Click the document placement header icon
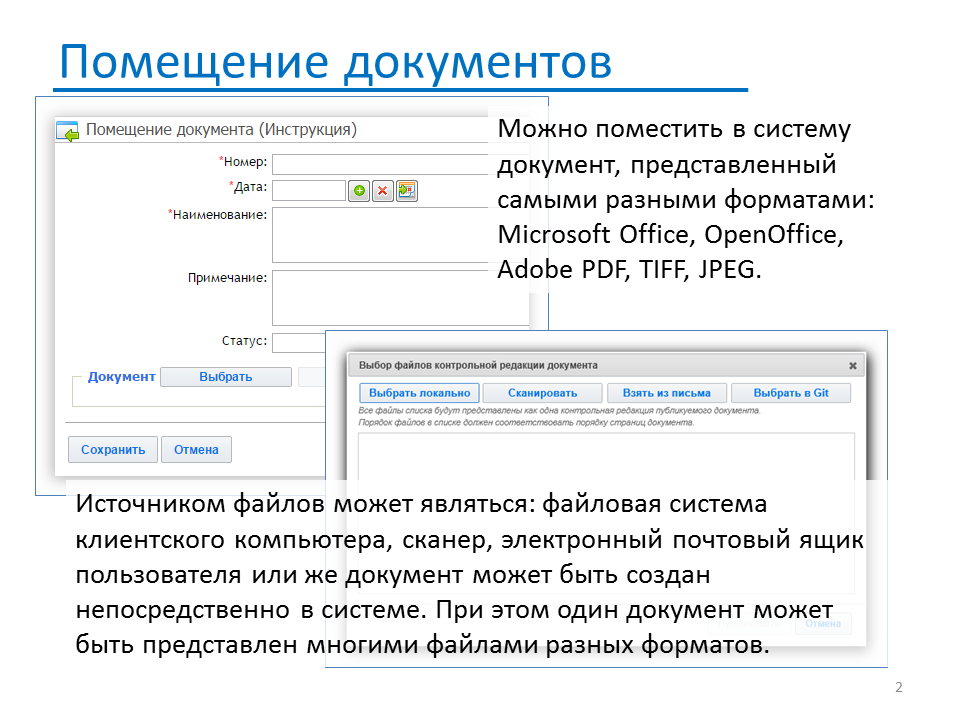The height and width of the screenshot is (720, 960). click(67, 131)
